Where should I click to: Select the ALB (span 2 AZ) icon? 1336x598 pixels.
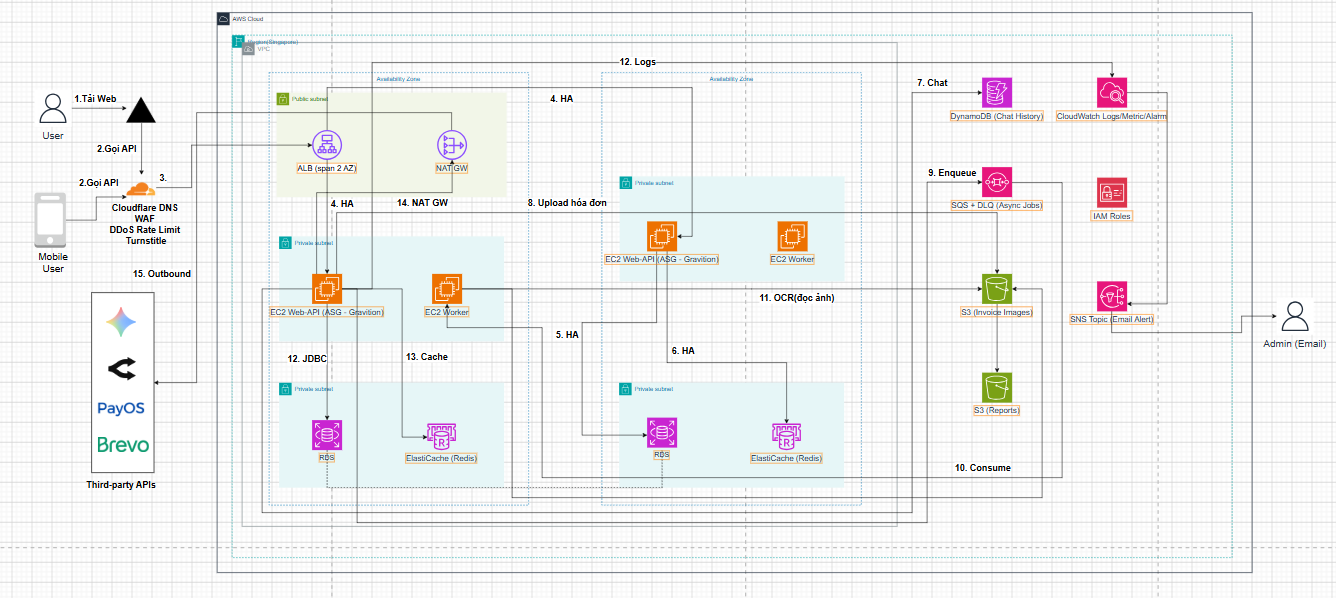point(326,146)
